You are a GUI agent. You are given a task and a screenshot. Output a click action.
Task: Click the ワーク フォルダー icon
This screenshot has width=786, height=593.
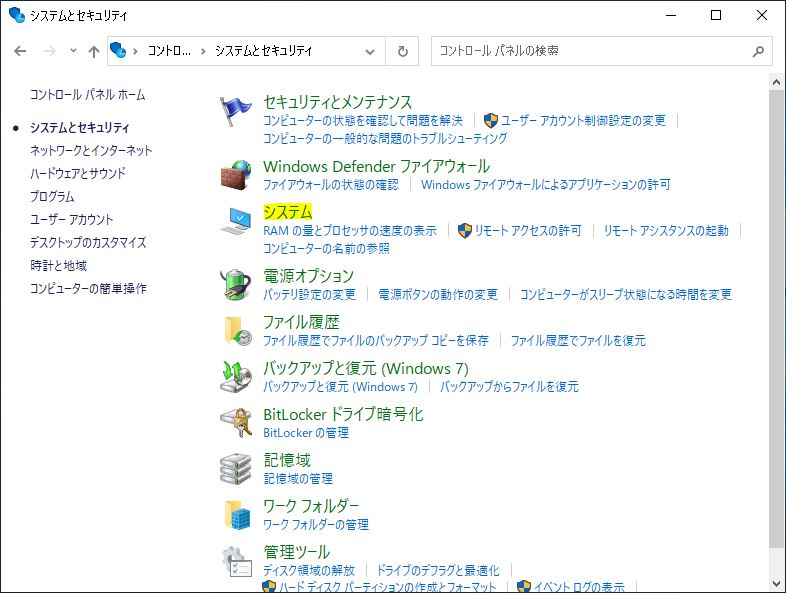[x=236, y=514]
